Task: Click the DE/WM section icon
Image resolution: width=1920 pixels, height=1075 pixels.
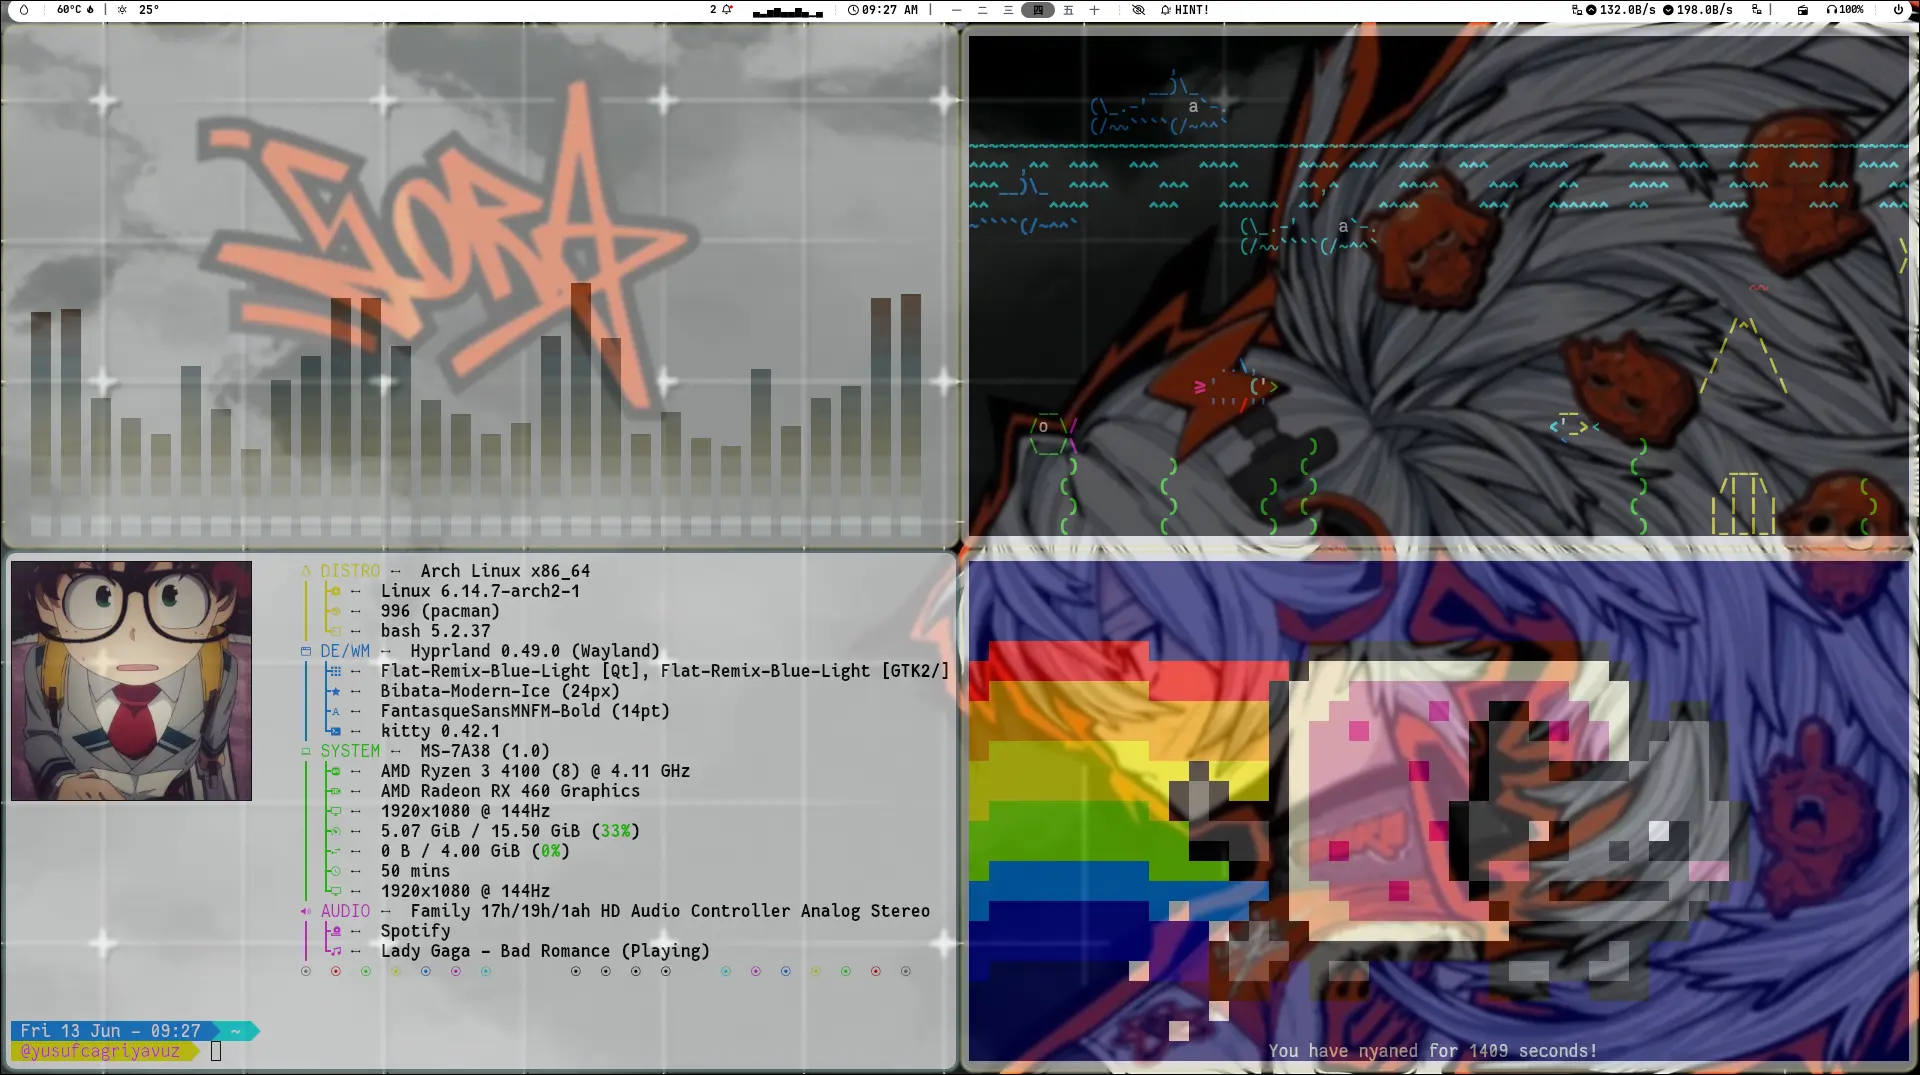Action: 306,651
